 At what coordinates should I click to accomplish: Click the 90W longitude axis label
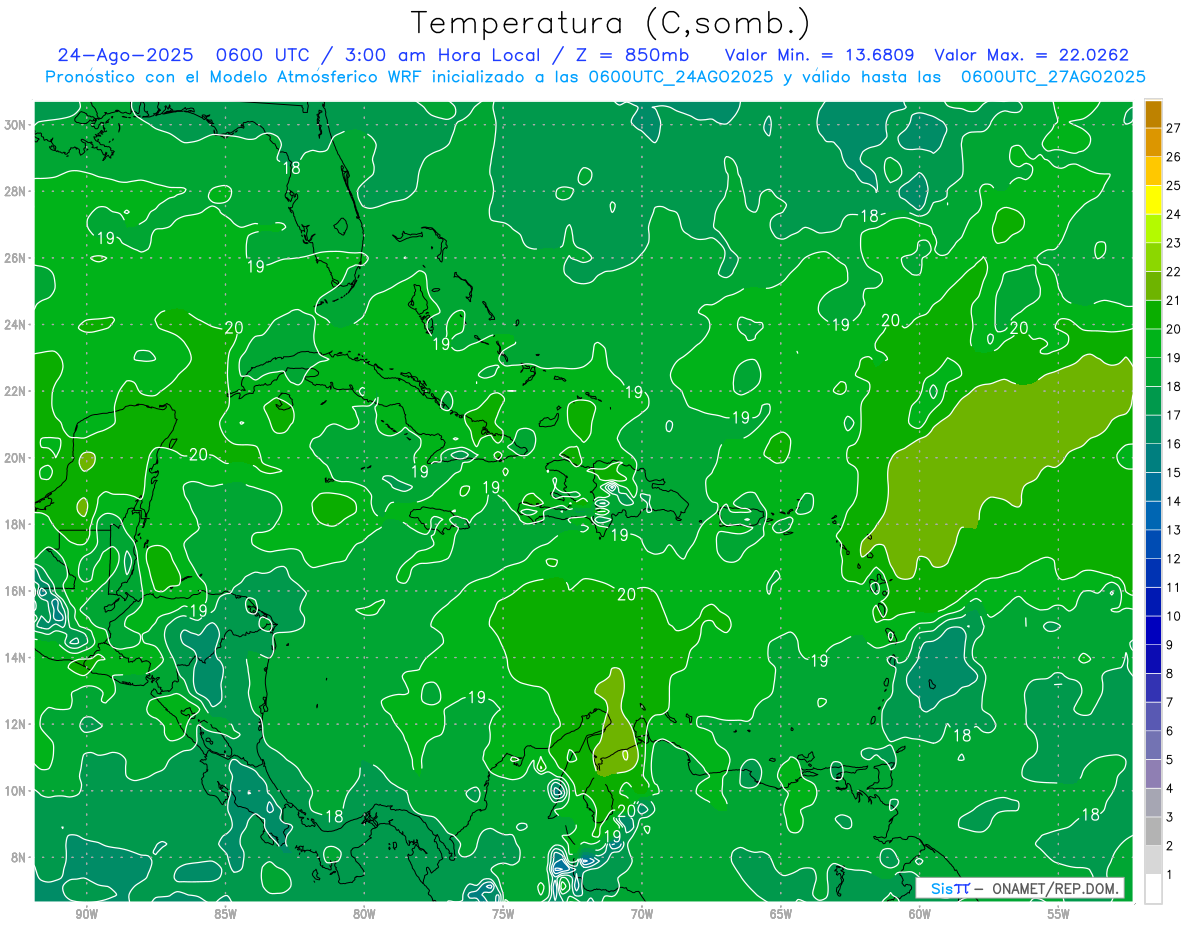click(86, 914)
